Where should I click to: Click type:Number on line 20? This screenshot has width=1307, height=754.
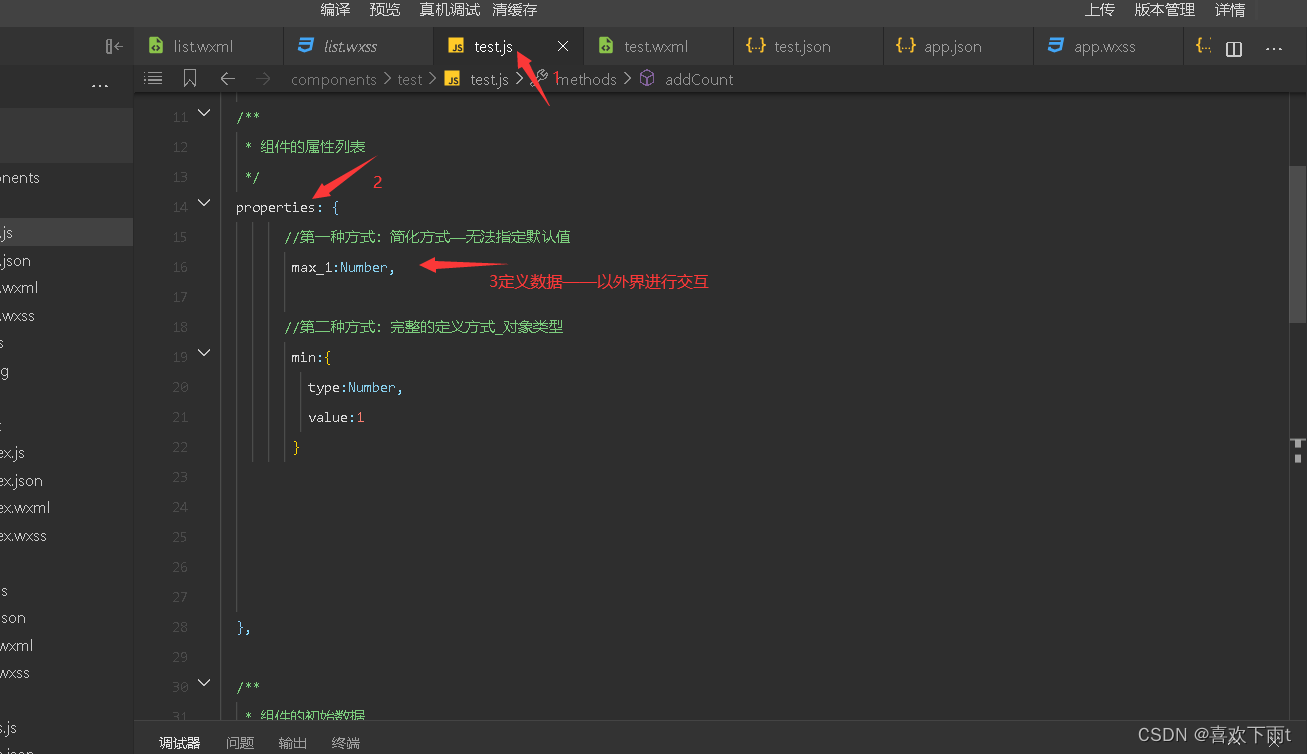coord(351,387)
